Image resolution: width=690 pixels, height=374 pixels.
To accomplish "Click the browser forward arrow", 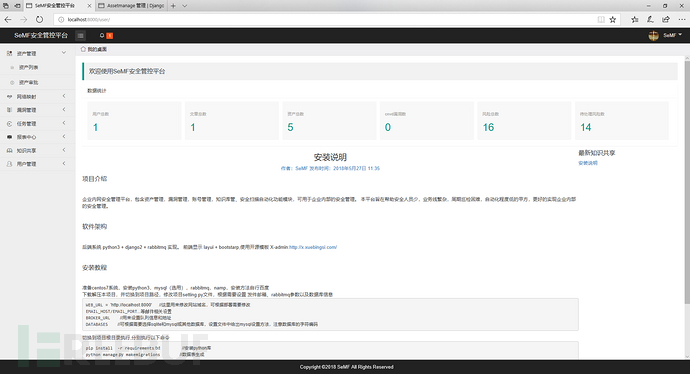I will (23, 19).
